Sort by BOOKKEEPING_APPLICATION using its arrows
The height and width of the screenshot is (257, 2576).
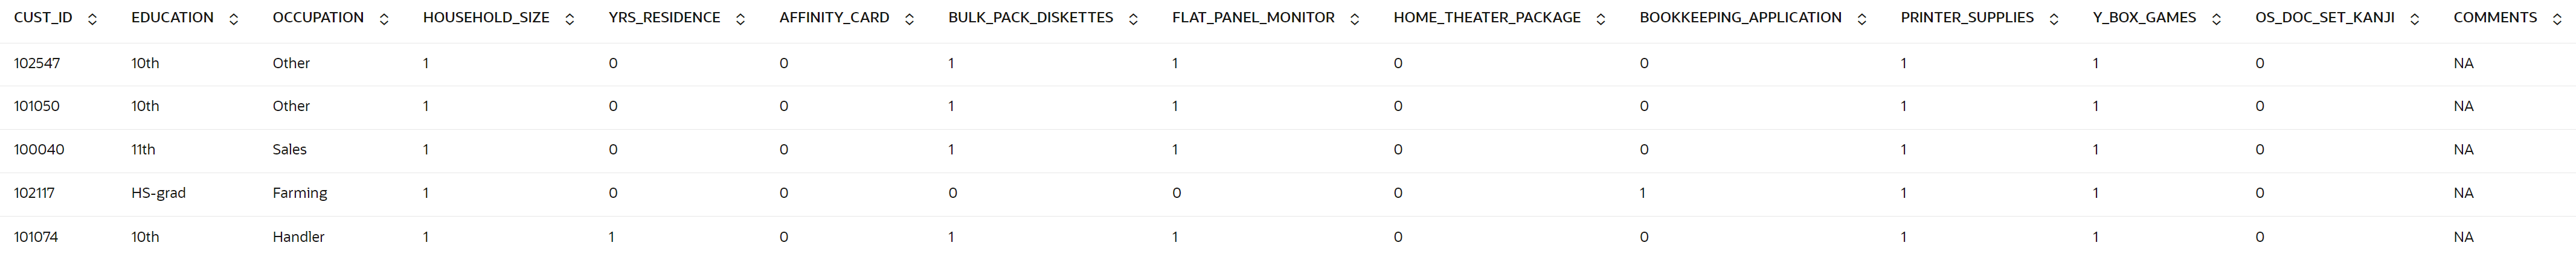(1862, 19)
